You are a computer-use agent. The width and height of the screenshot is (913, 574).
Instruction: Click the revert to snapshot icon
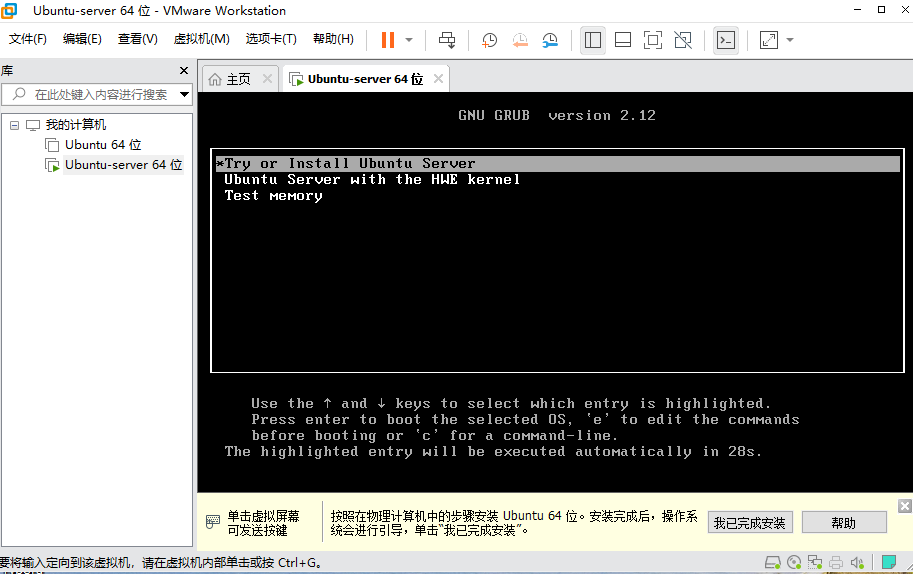click(x=520, y=40)
